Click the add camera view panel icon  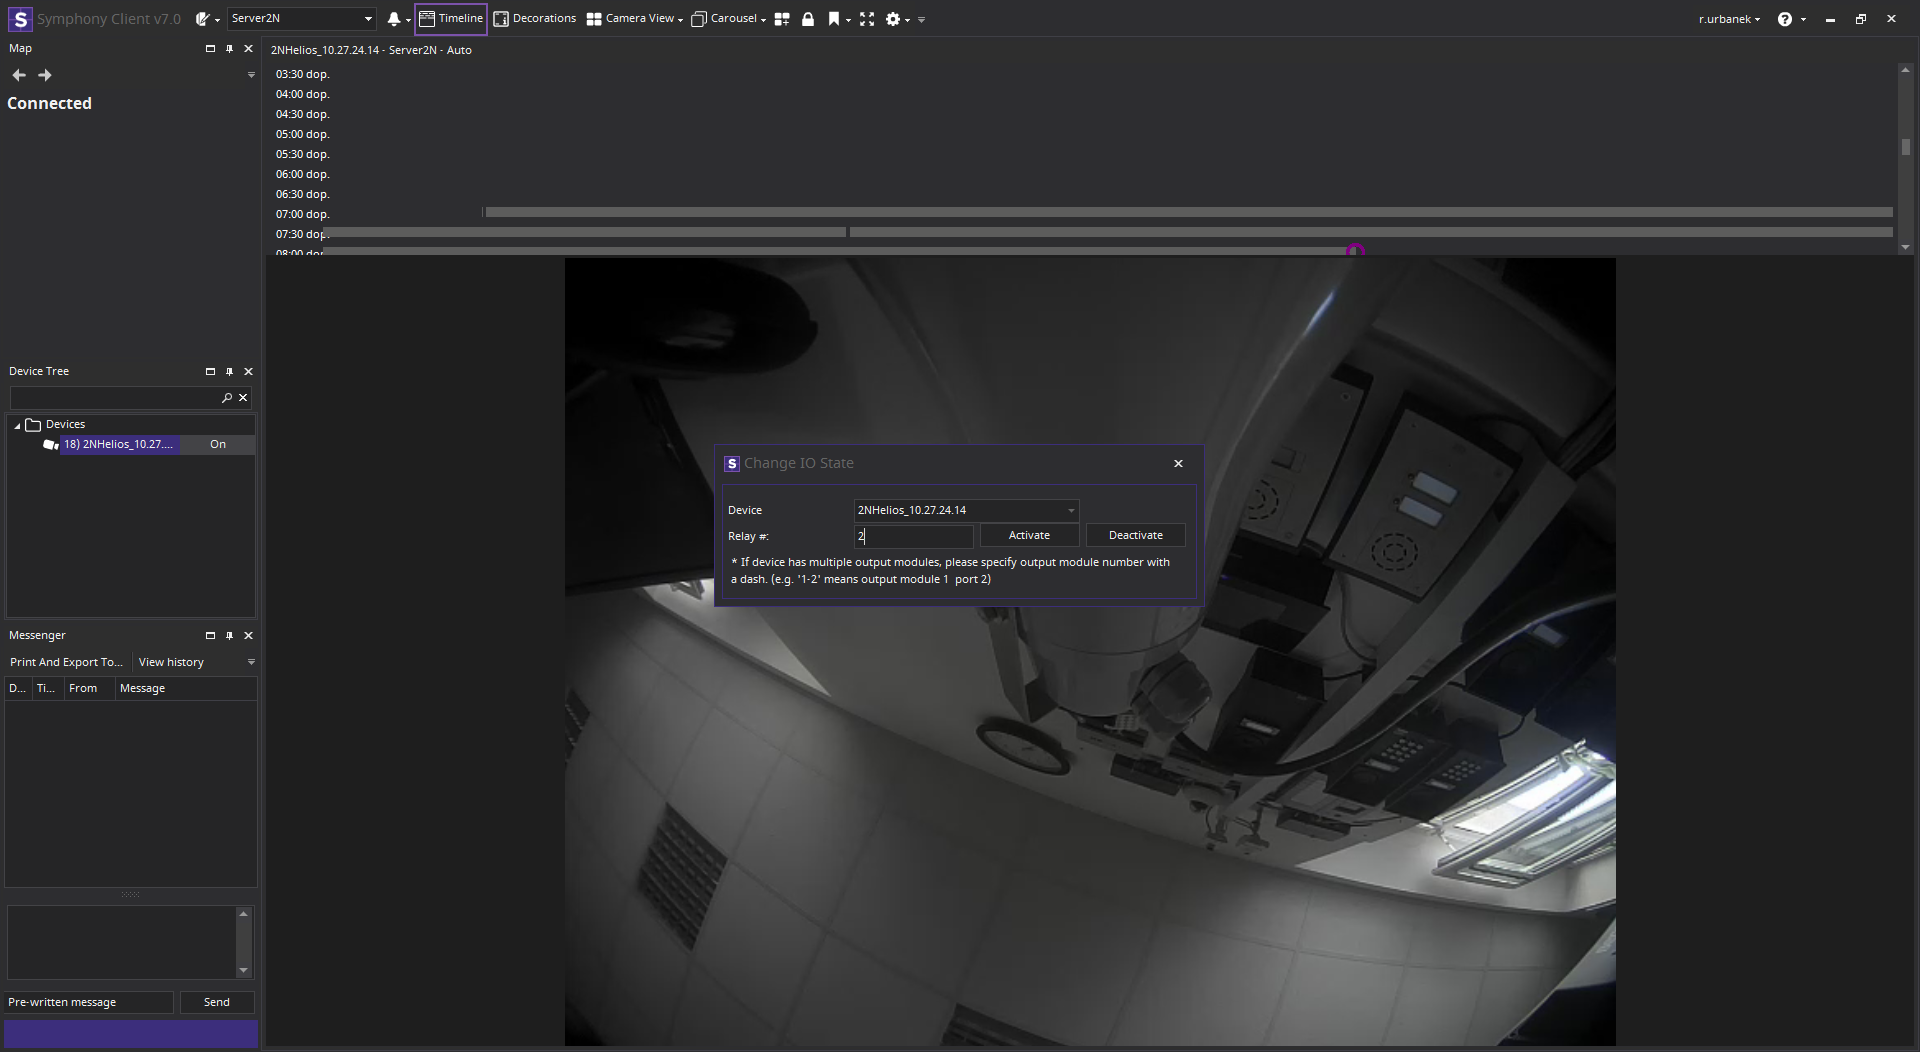[x=782, y=19]
